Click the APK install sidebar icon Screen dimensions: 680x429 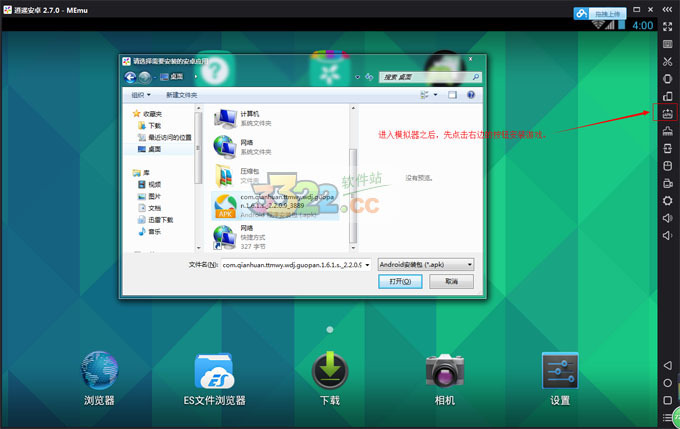(x=667, y=114)
